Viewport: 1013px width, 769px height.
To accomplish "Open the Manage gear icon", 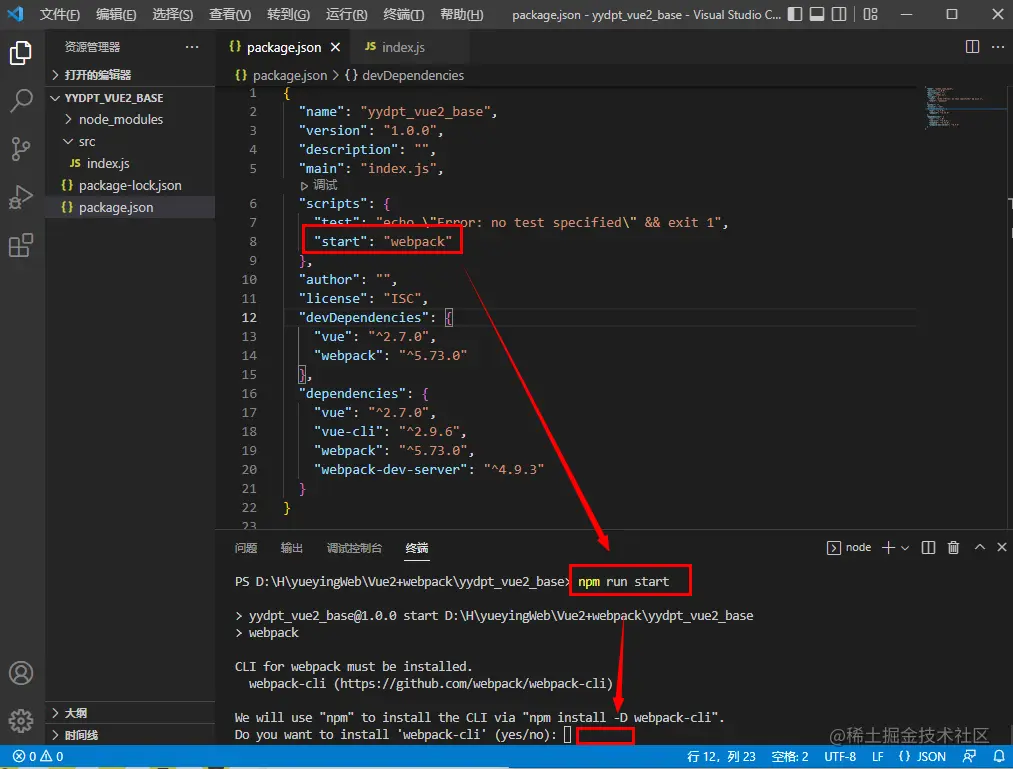I will click(21, 720).
